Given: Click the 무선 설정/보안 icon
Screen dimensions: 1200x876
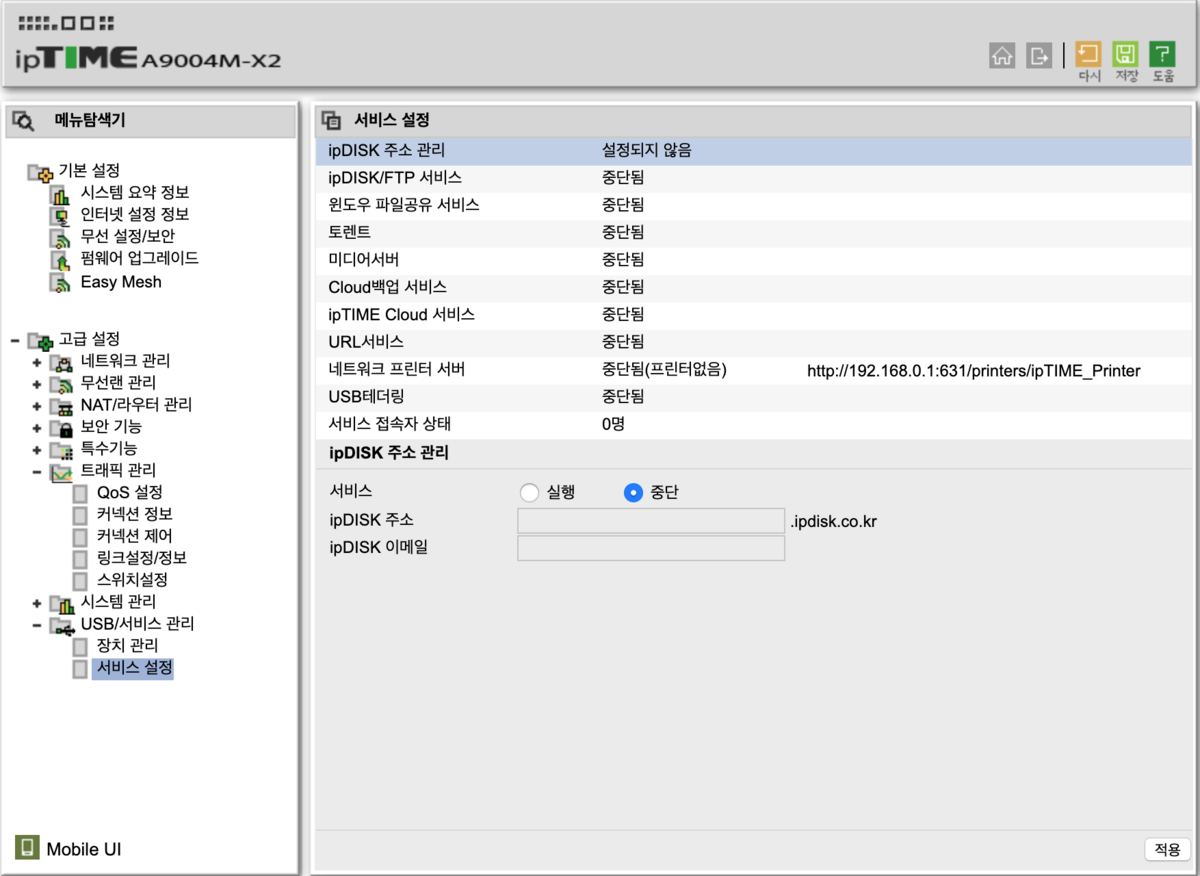Looking at the screenshot, I should [x=61, y=237].
